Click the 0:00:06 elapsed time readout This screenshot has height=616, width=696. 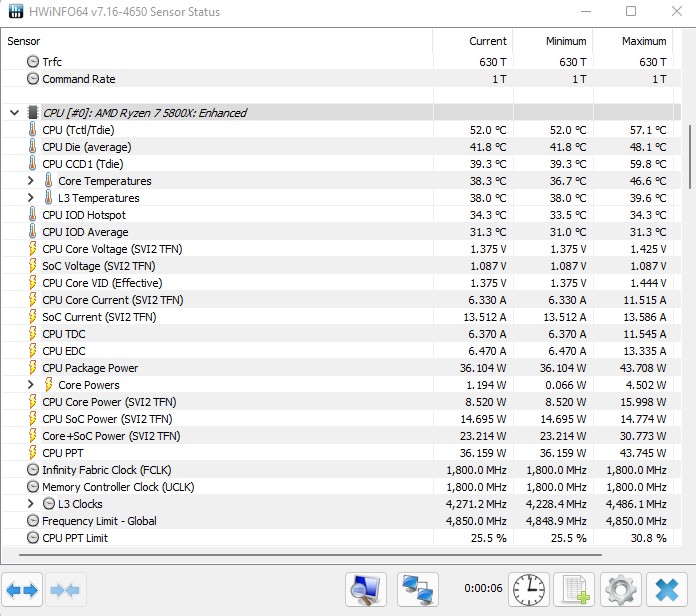483,588
